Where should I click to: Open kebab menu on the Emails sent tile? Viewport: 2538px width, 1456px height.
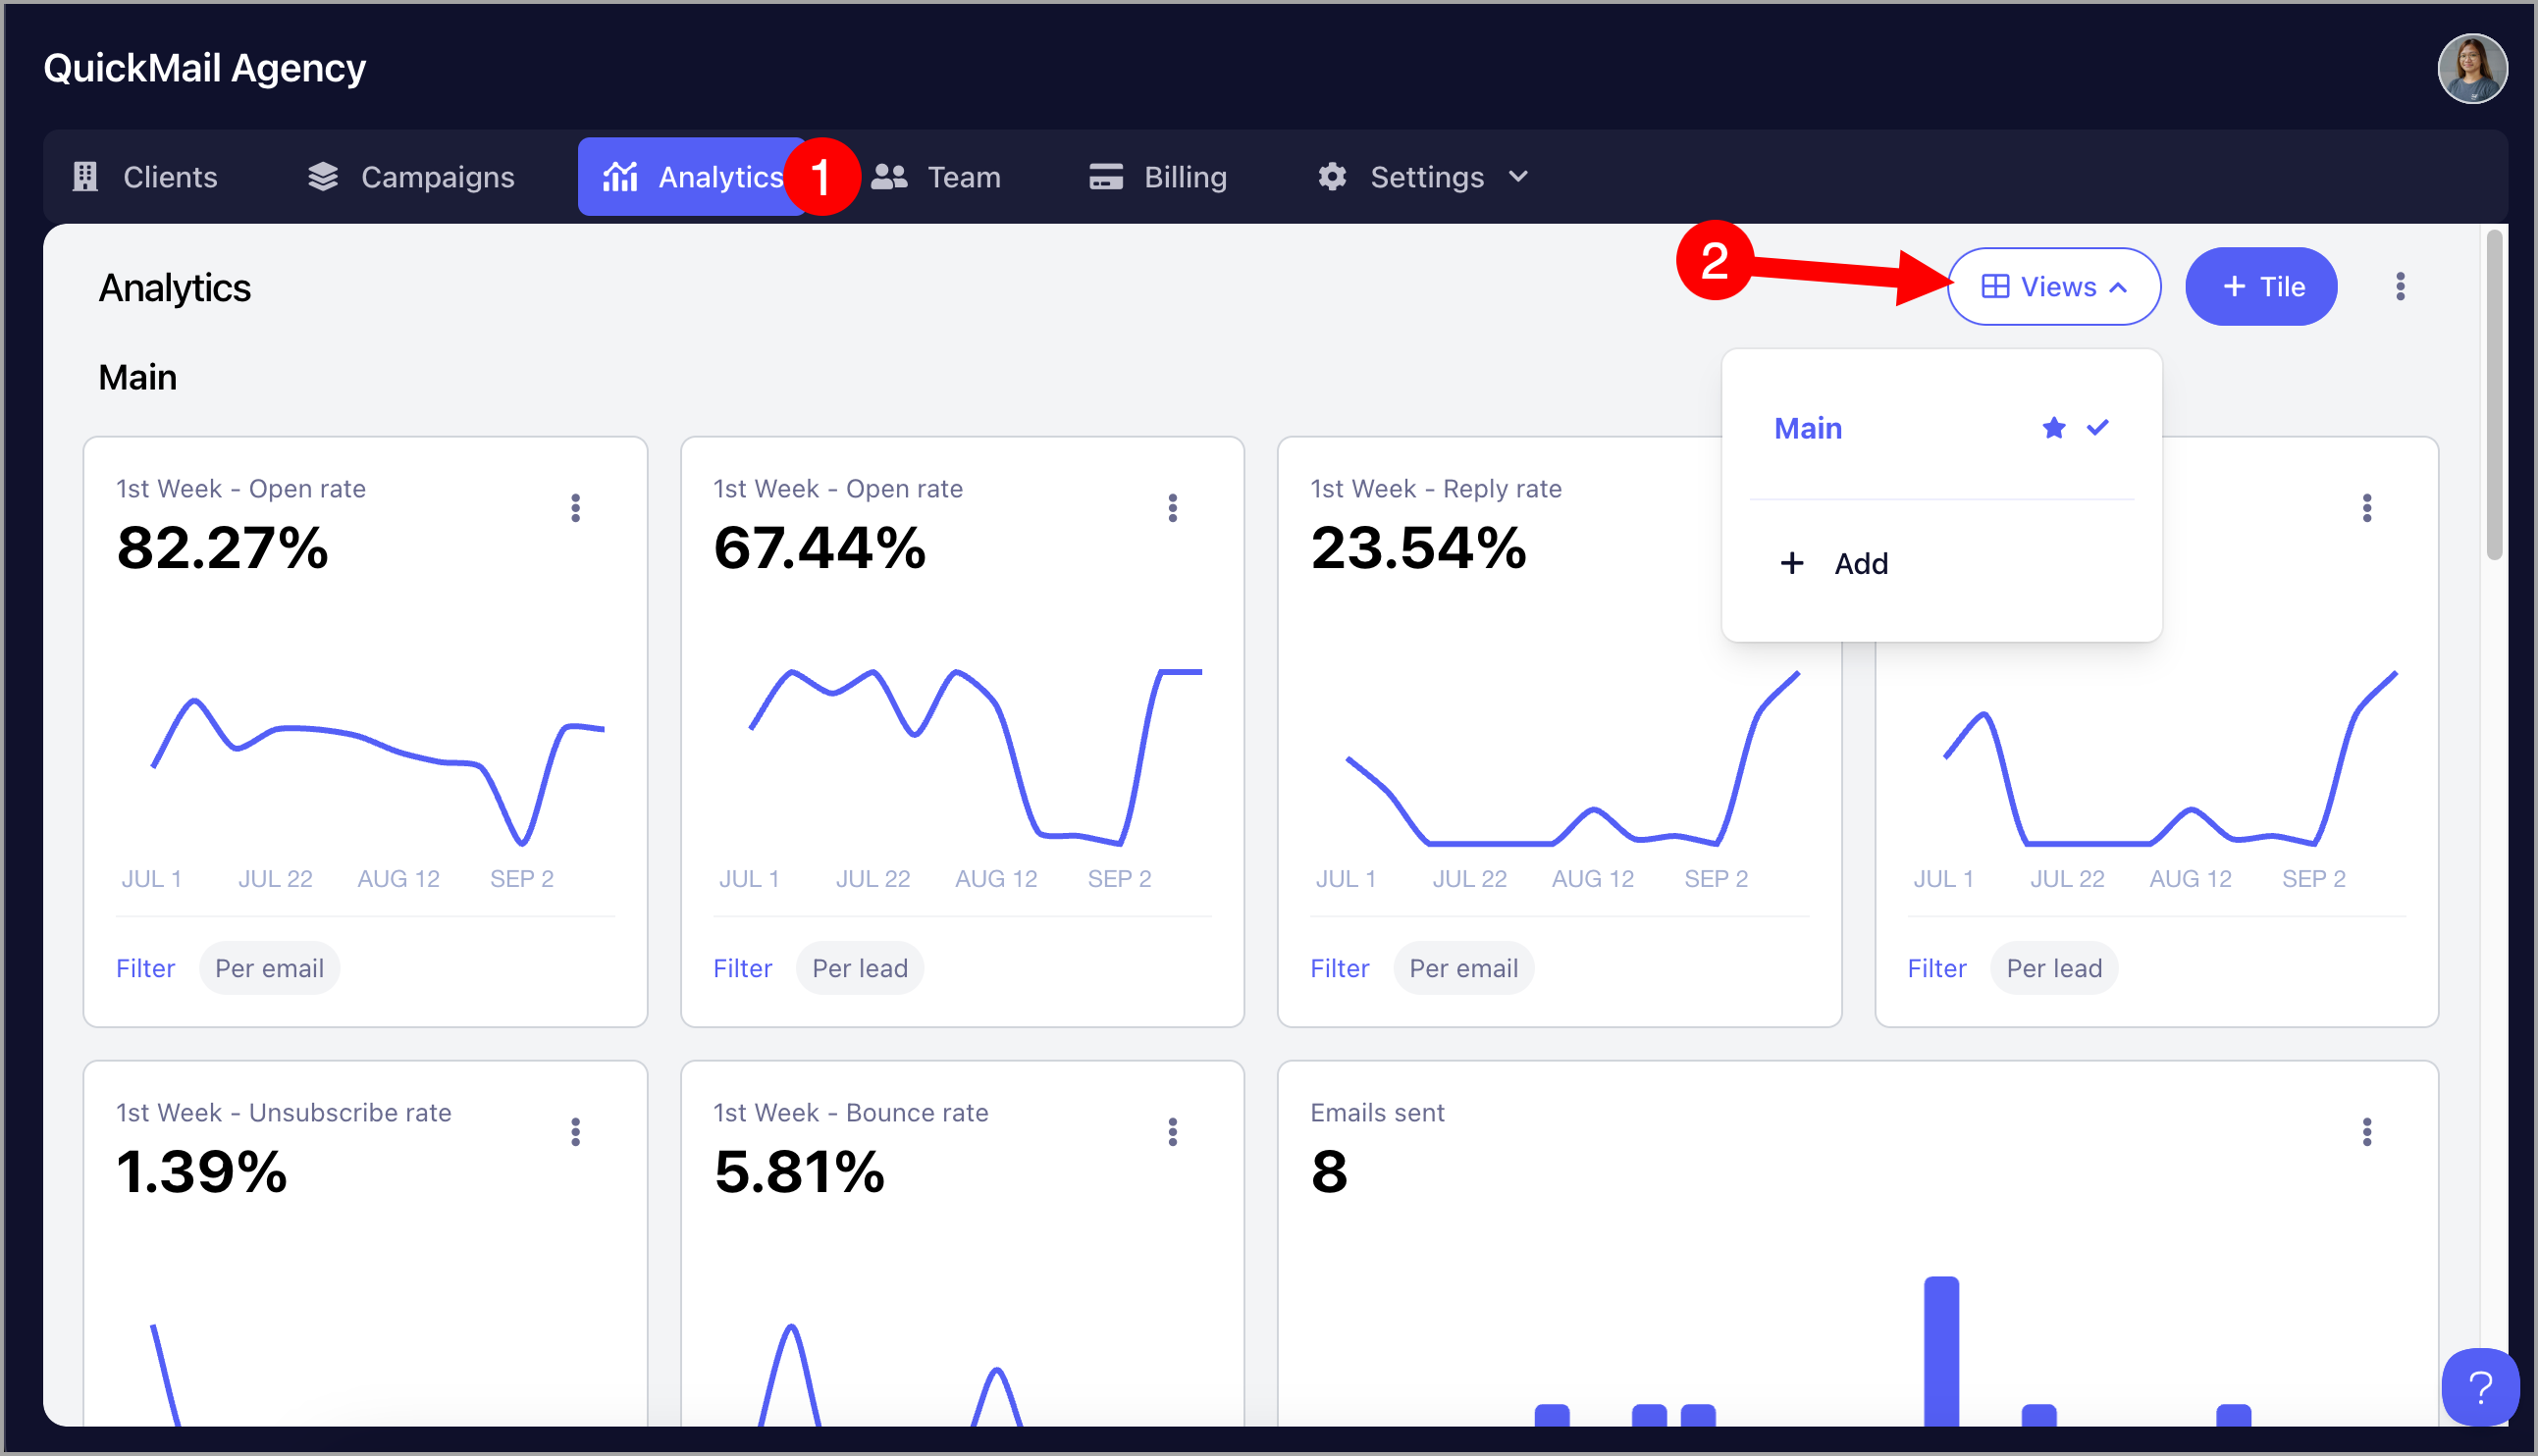coord(2366,1132)
